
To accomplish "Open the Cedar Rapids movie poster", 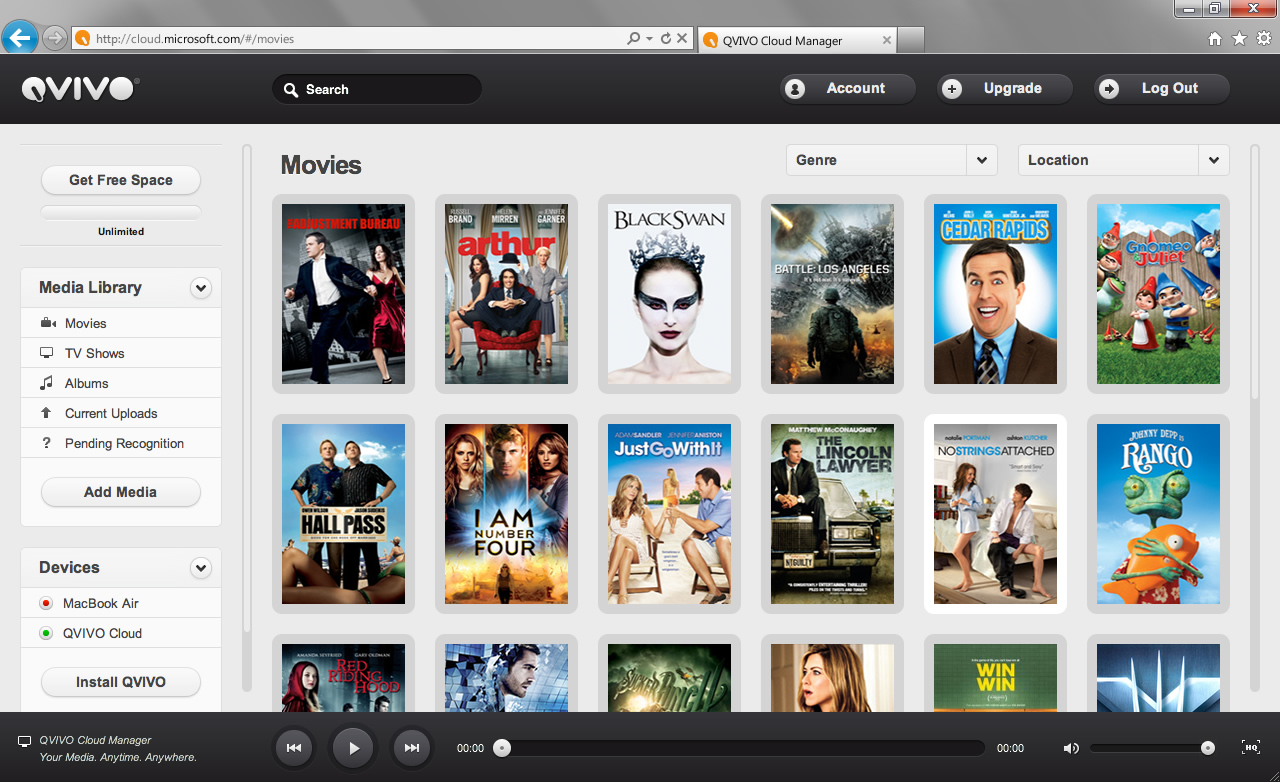I will point(996,294).
